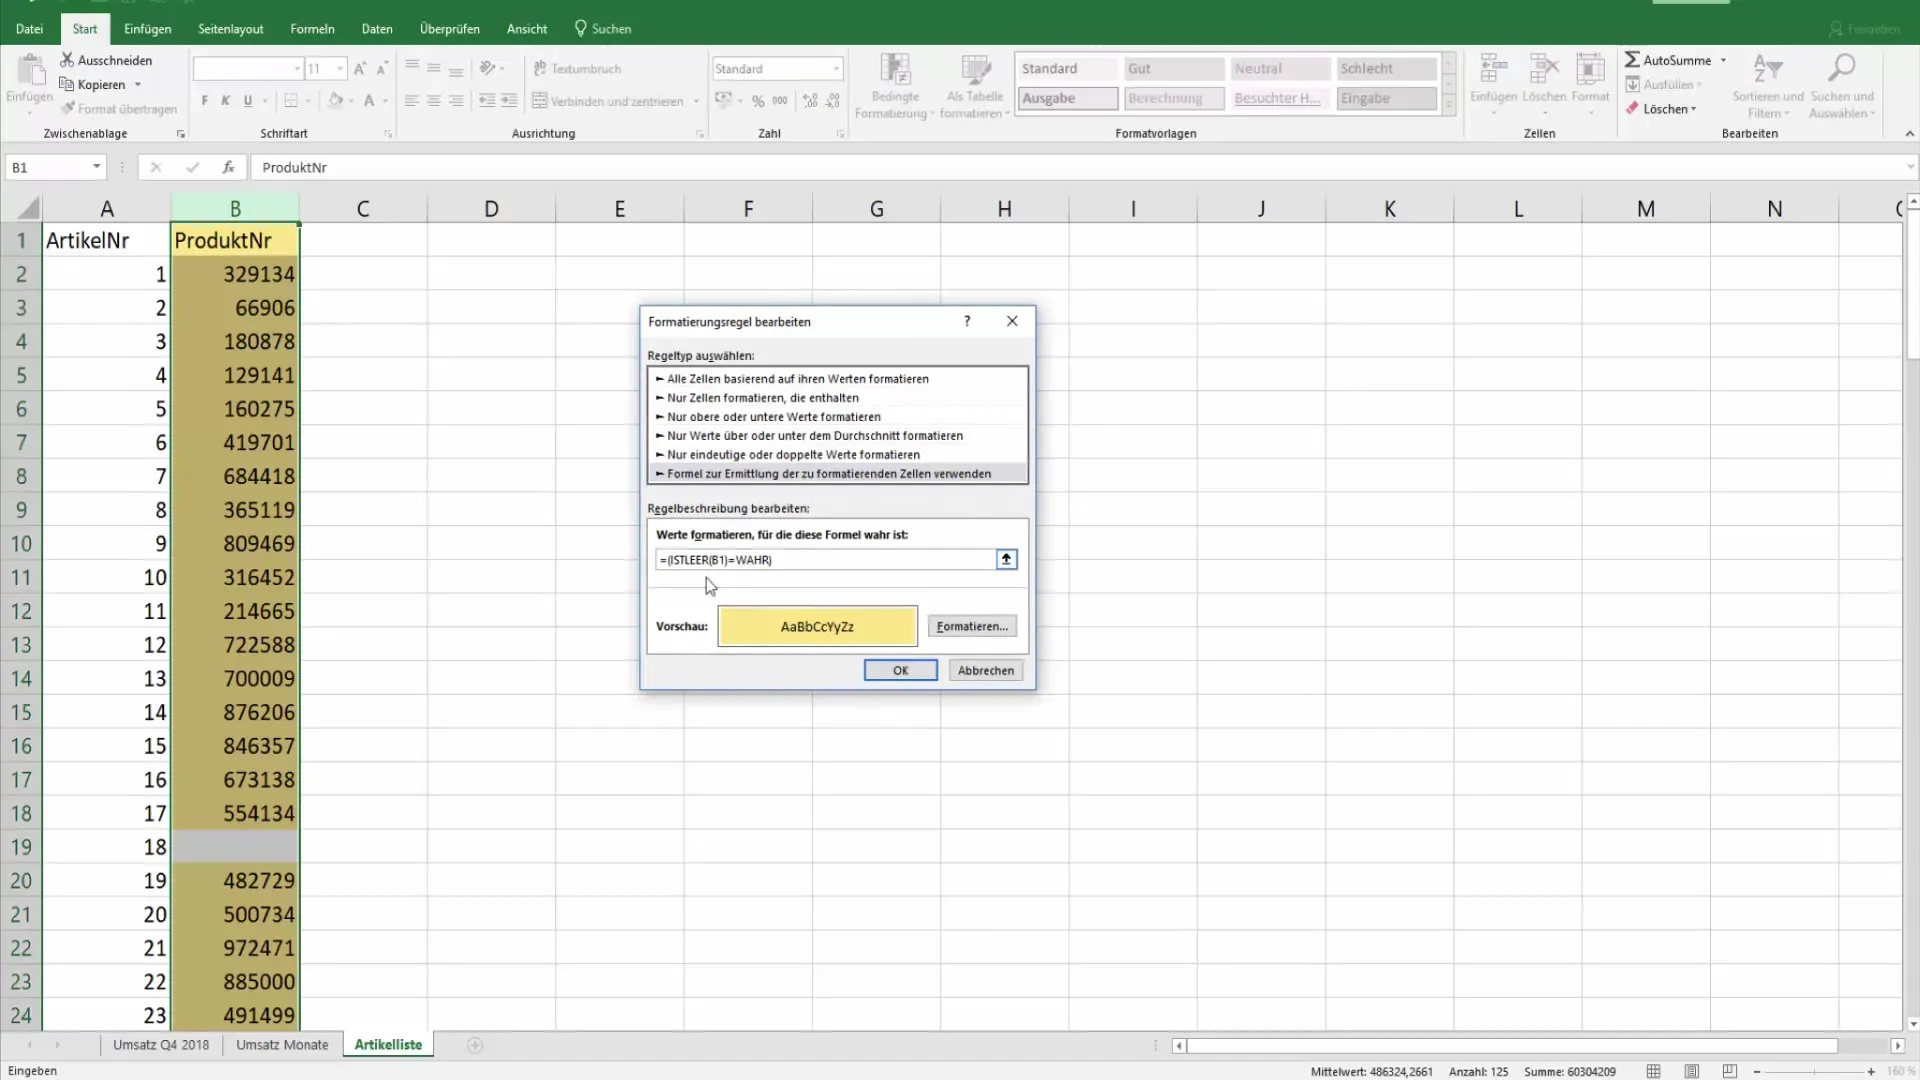Collapse the ribbon chevron
Viewport: 1920px width, 1080px height.
pyautogui.click(x=1909, y=133)
